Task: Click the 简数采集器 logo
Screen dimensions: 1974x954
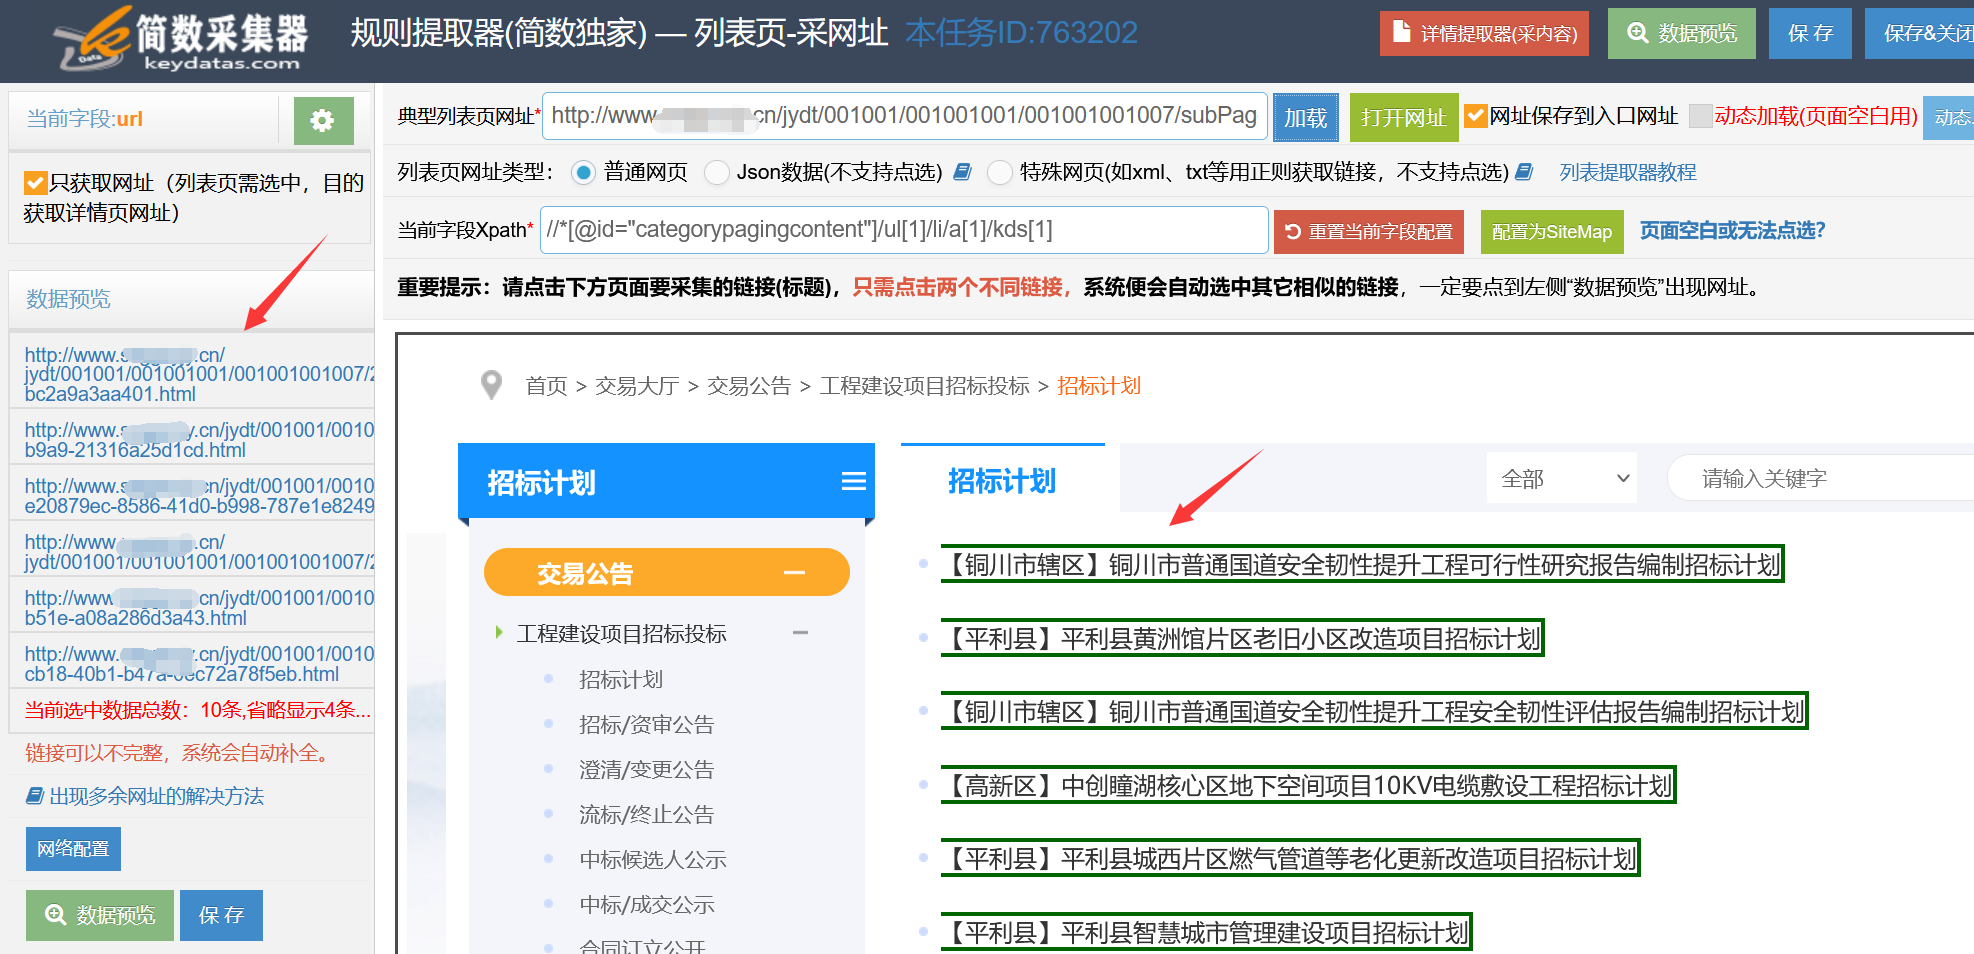Action: pyautogui.click(x=182, y=40)
